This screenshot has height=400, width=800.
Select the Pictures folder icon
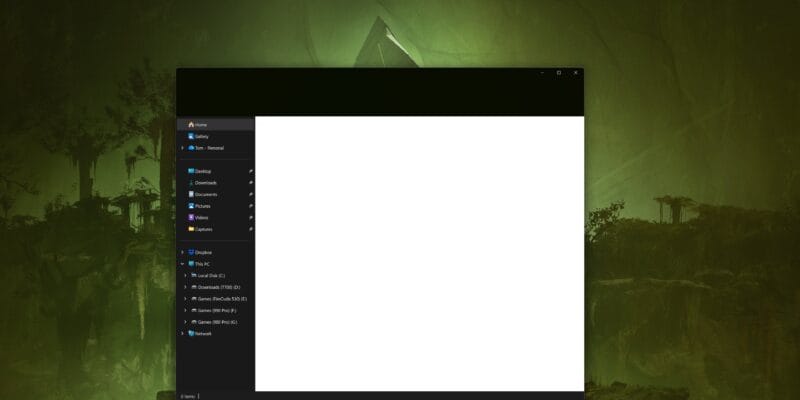[x=191, y=206]
